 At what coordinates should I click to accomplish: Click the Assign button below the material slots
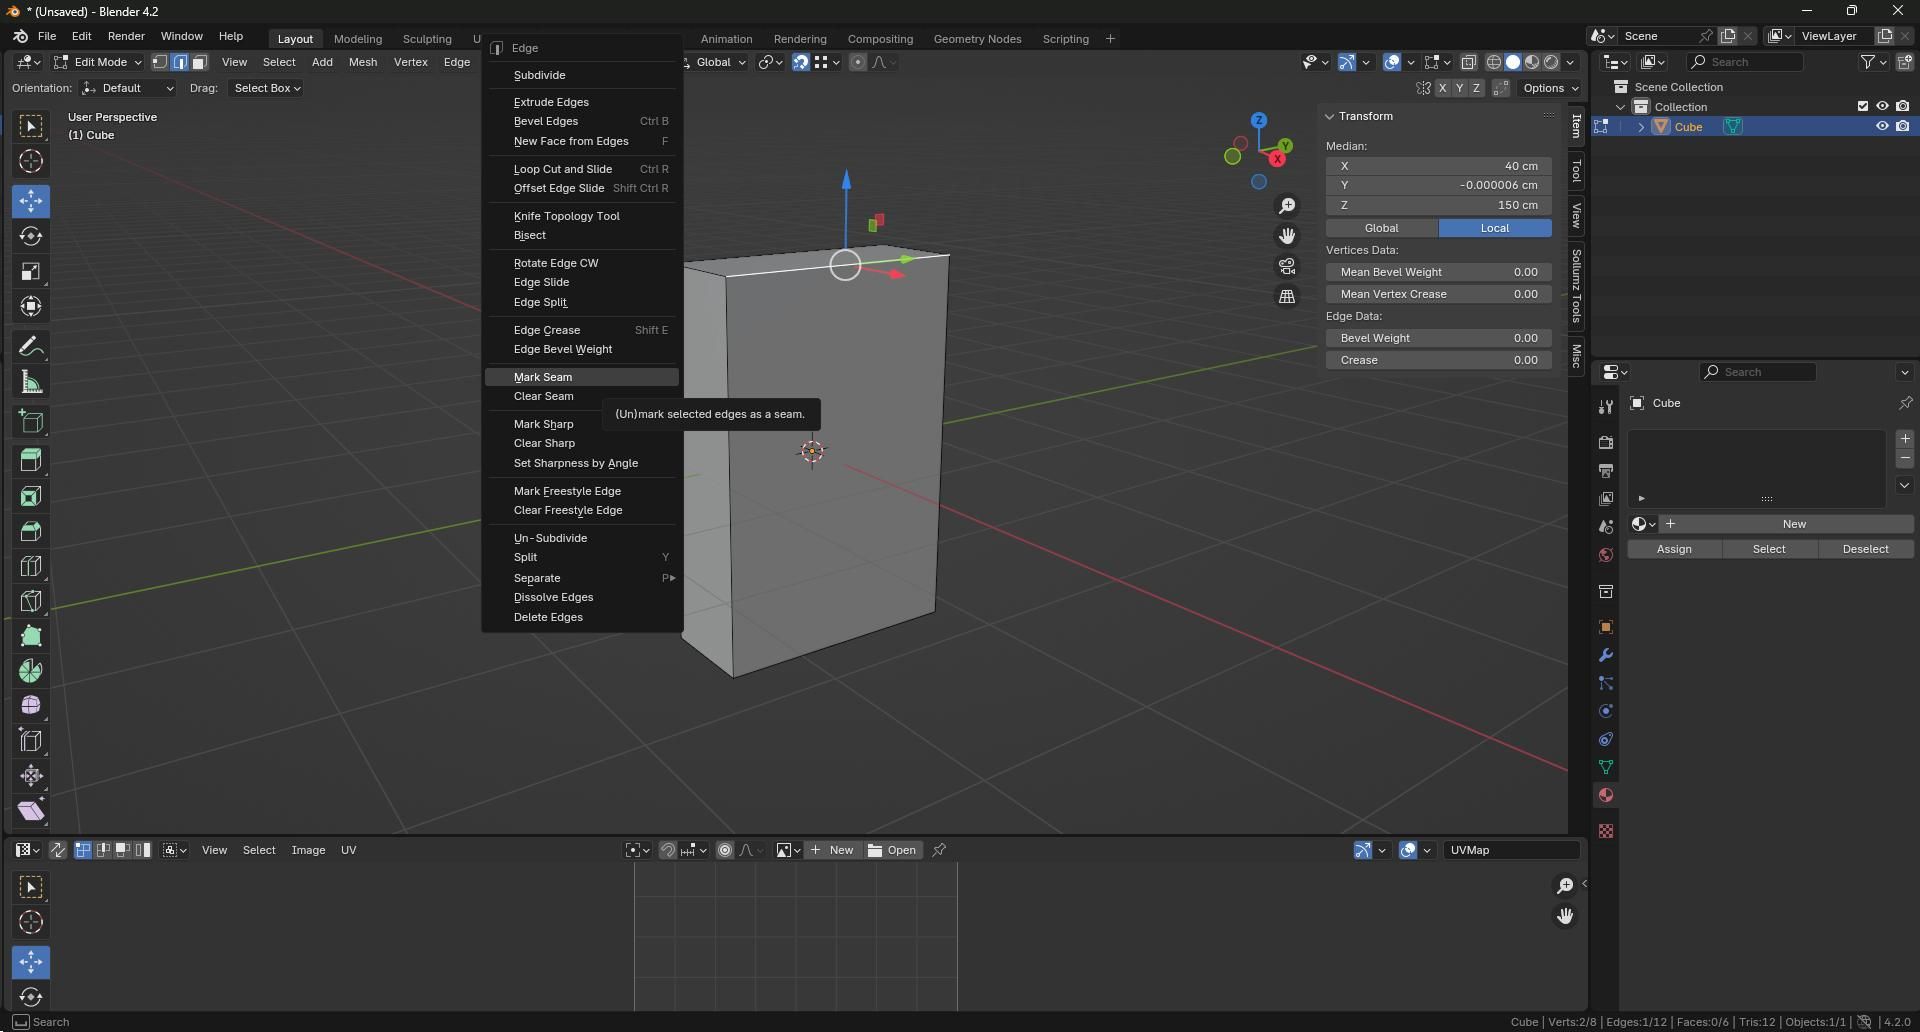pyautogui.click(x=1674, y=549)
